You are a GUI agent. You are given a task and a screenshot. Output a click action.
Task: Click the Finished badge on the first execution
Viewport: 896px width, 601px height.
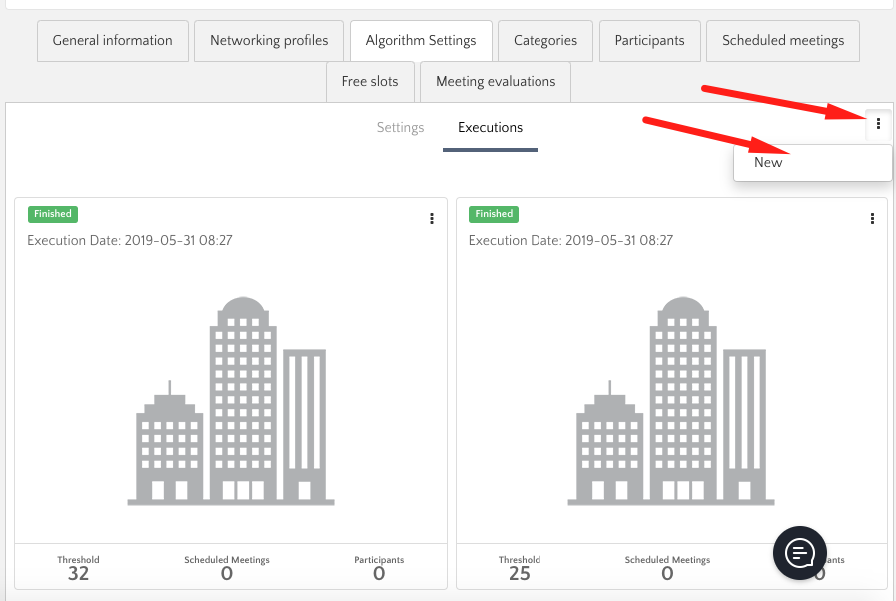pos(53,214)
